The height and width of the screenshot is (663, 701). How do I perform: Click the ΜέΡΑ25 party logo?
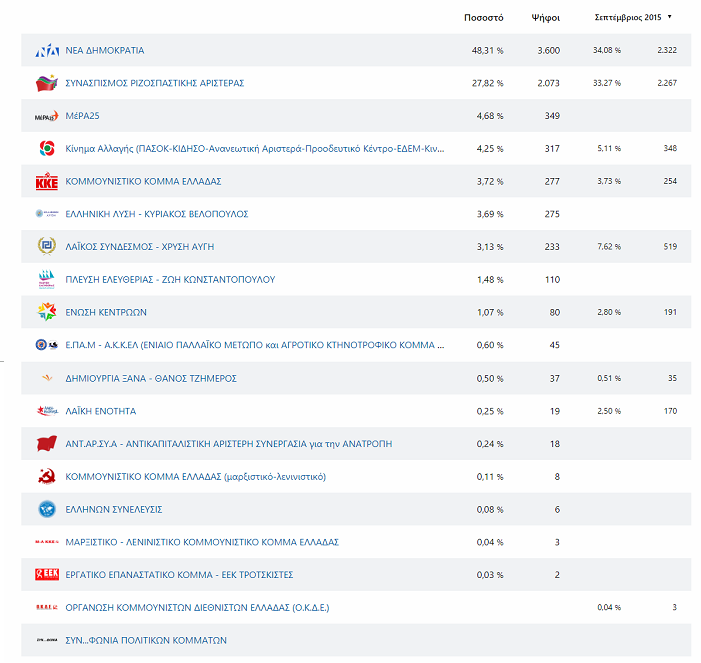[x=47, y=116]
